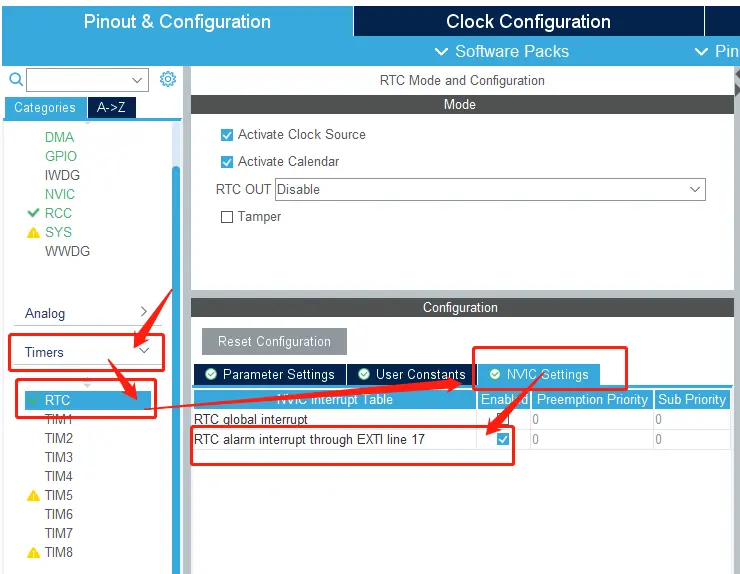Select NVIC in the category list
This screenshot has width=740, height=574.
(60, 194)
